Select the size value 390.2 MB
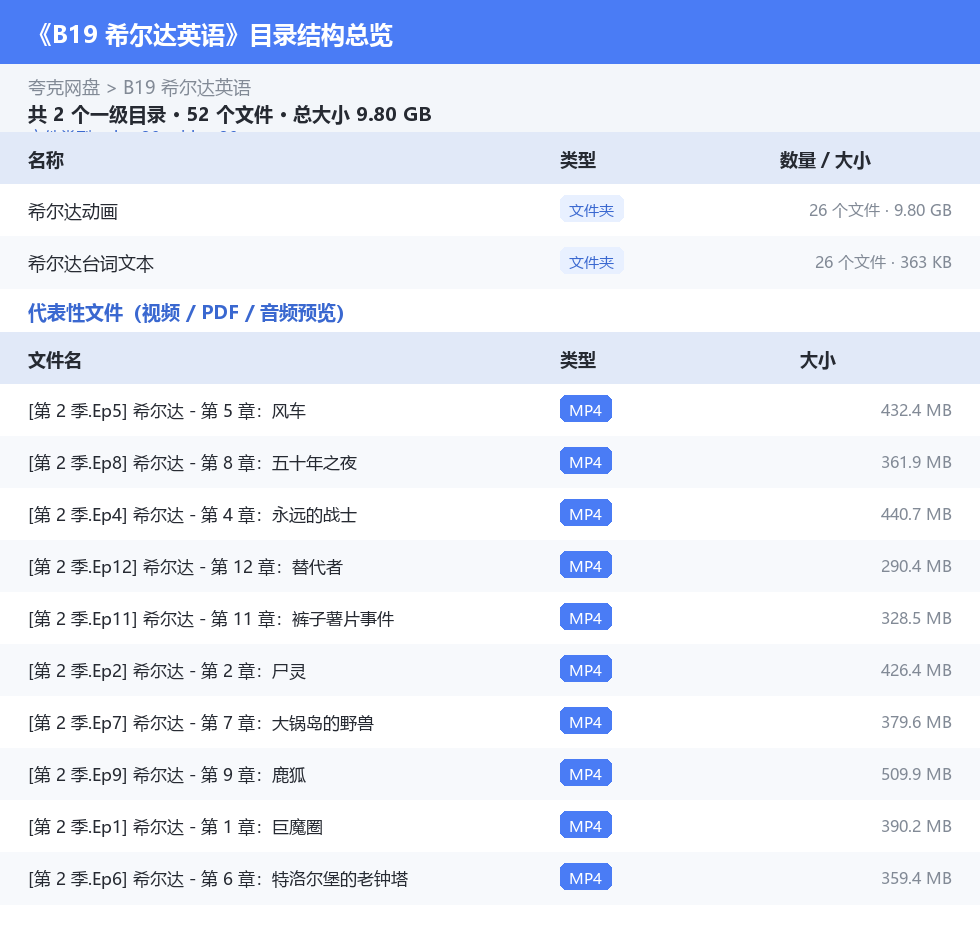 (916, 825)
